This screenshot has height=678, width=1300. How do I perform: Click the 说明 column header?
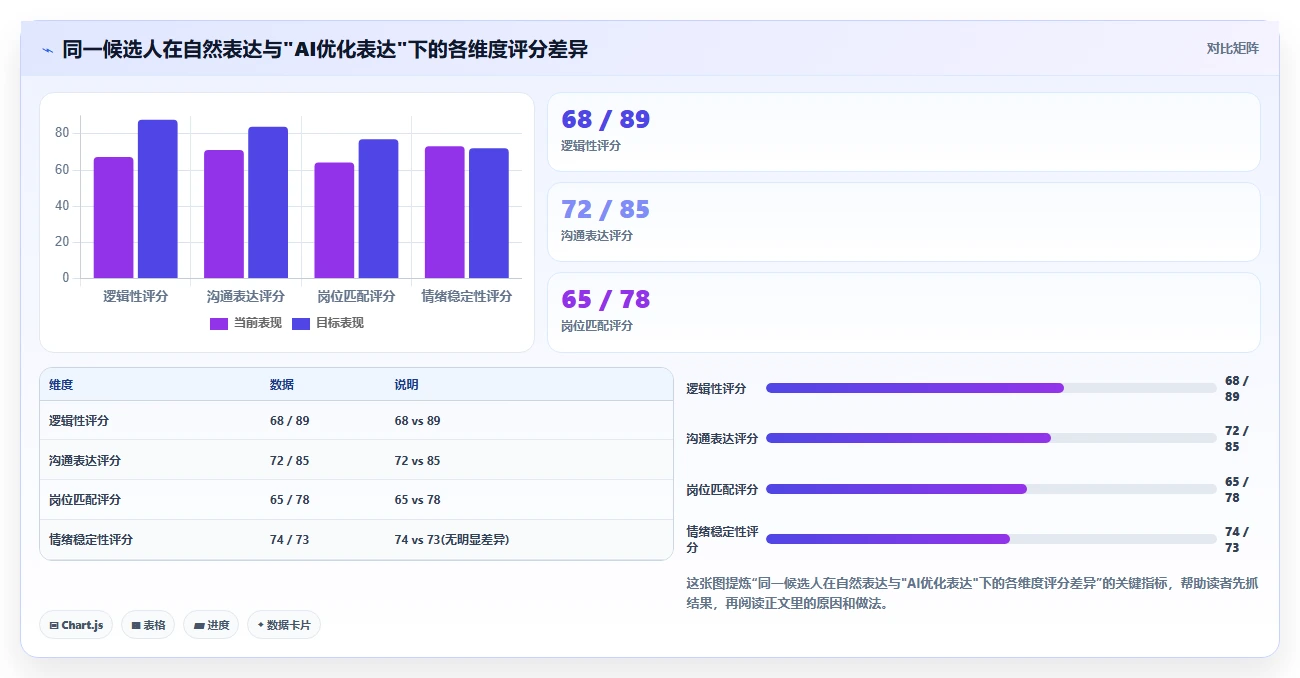tap(407, 385)
